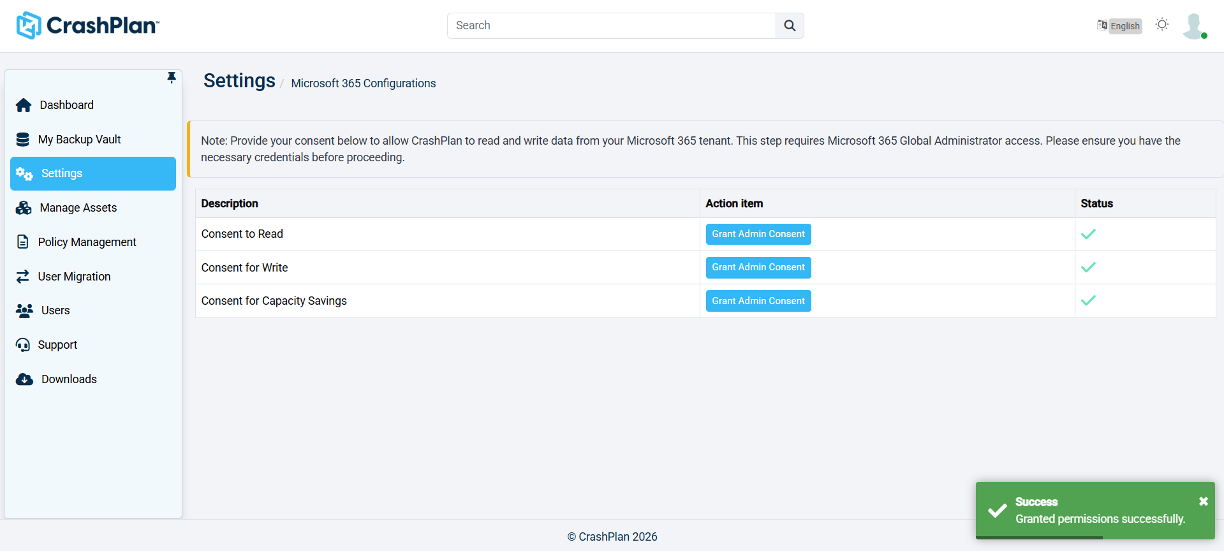Screen dimensions: 1224x552
Task: Click the Success toast checkmark icon
Action: click(997, 510)
